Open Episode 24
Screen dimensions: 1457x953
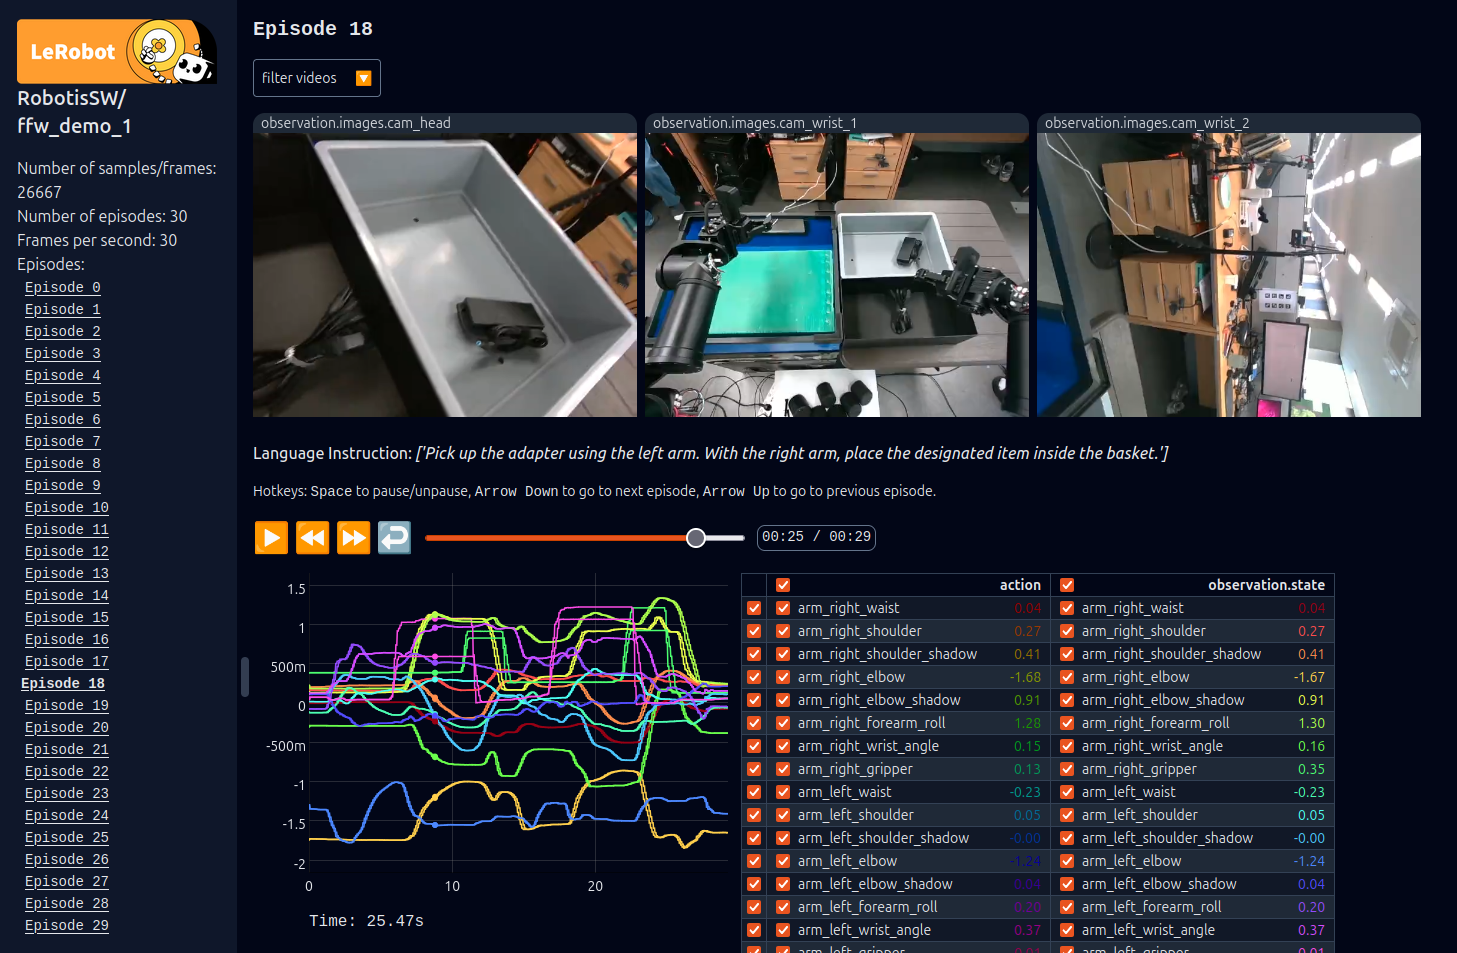coord(66,815)
